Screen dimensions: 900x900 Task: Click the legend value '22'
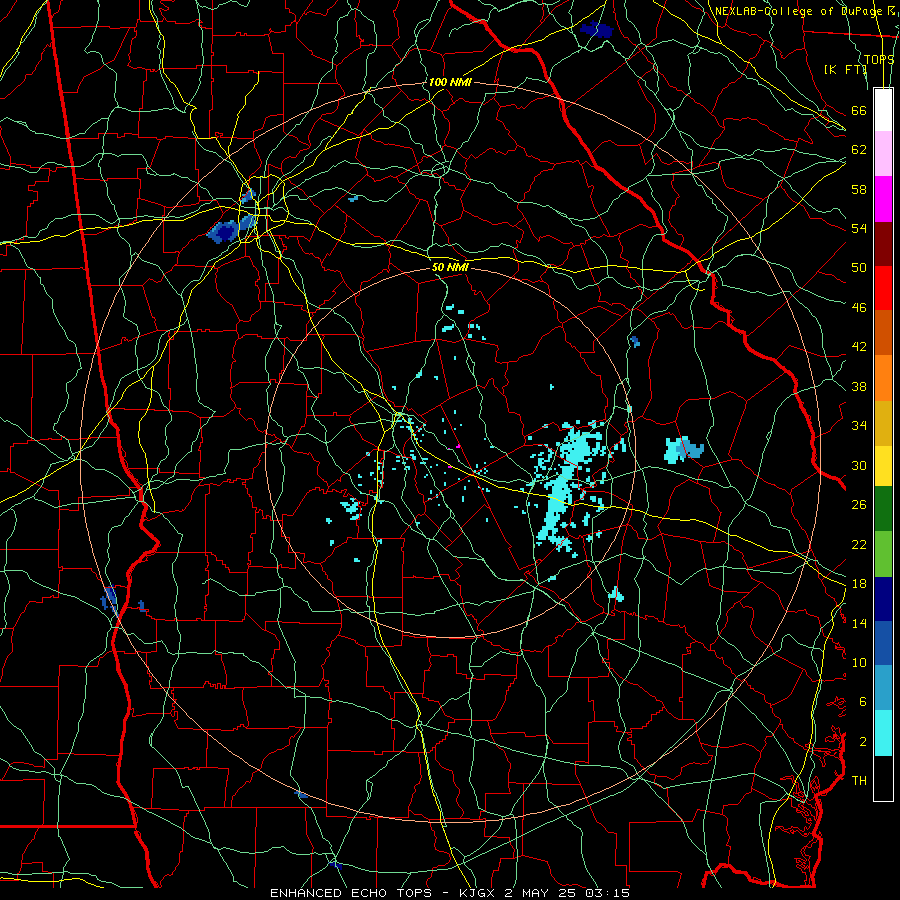tap(859, 545)
